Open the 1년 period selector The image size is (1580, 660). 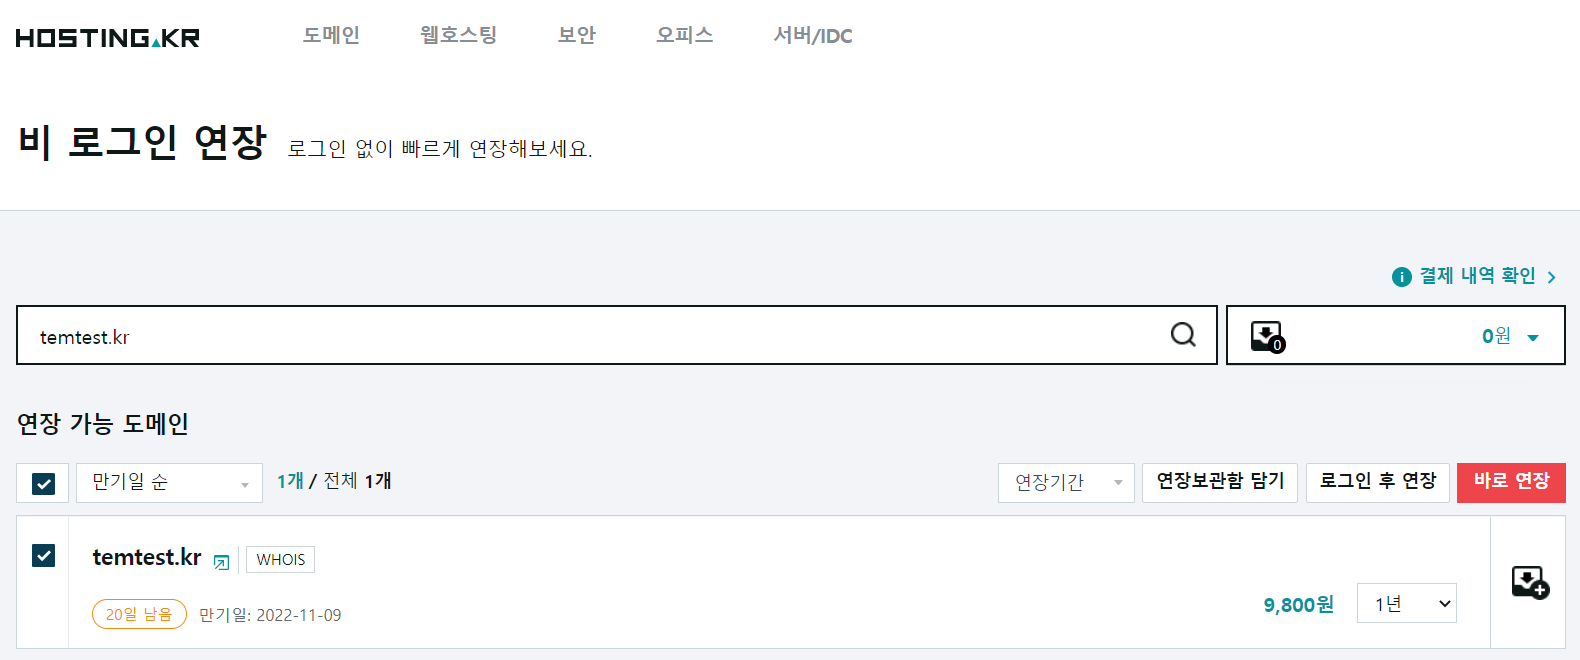point(1406,603)
